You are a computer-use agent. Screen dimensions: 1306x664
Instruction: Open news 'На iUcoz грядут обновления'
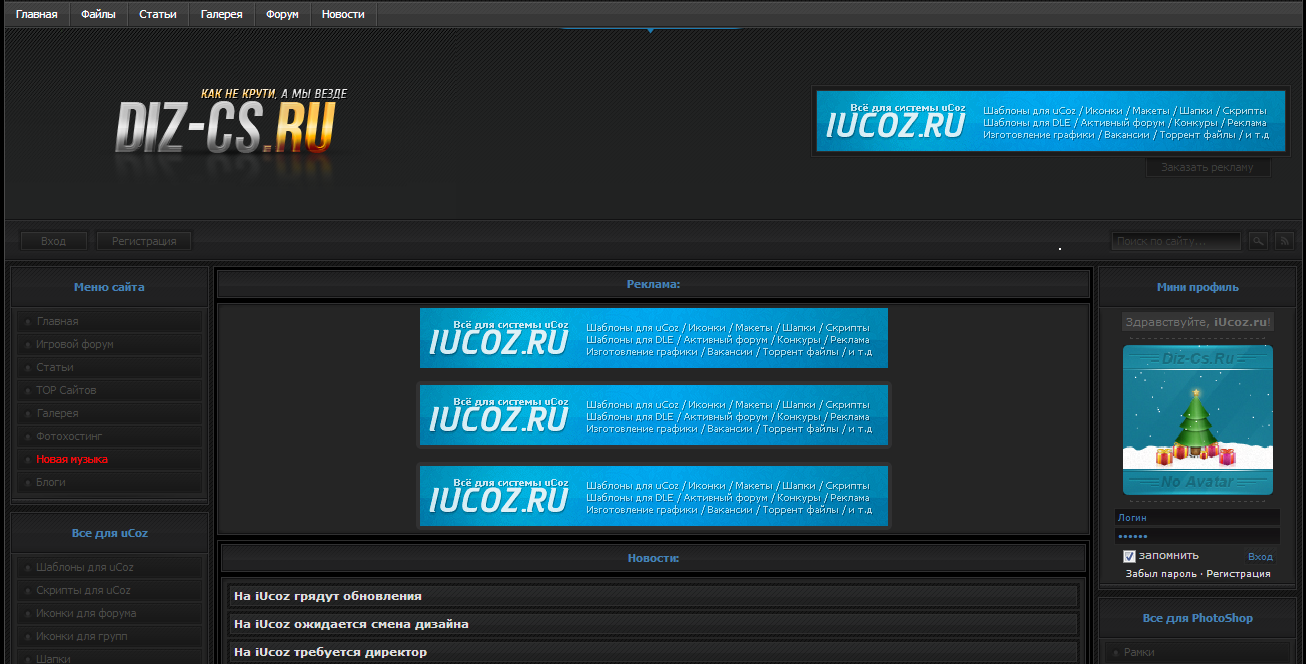pos(328,596)
